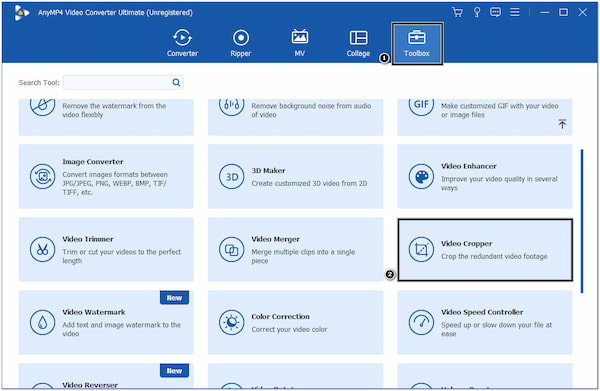Switch to the Converter tab
Image resolution: width=600 pixels, height=391 pixels.
[x=182, y=43]
